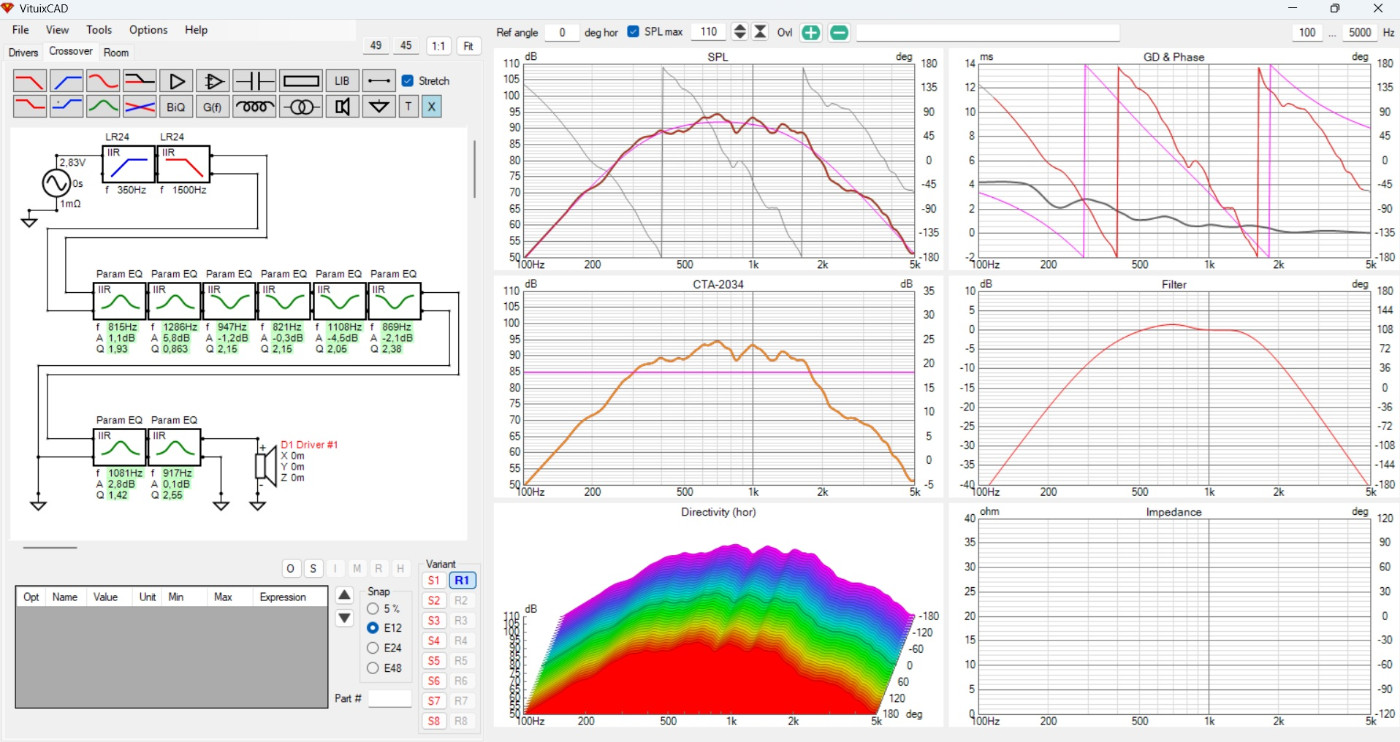Insert the resistor block icon
Viewport: 1400px width, 742px height.
tap(300, 81)
